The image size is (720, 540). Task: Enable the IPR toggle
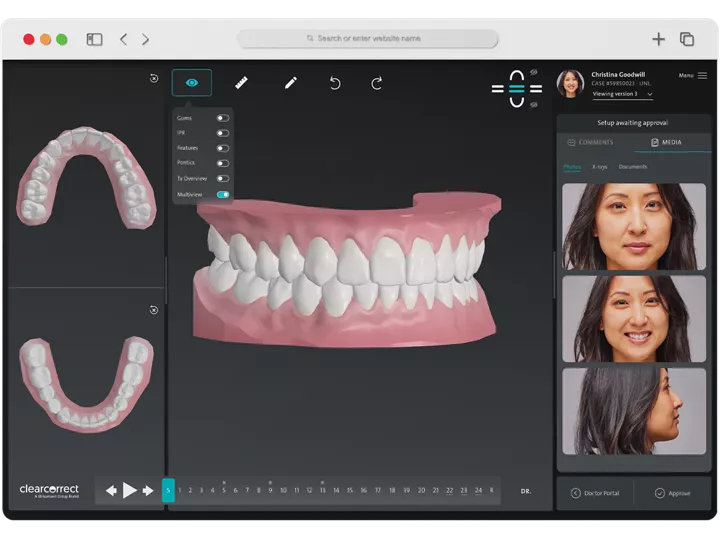pyautogui.click(x=222, y=133)
